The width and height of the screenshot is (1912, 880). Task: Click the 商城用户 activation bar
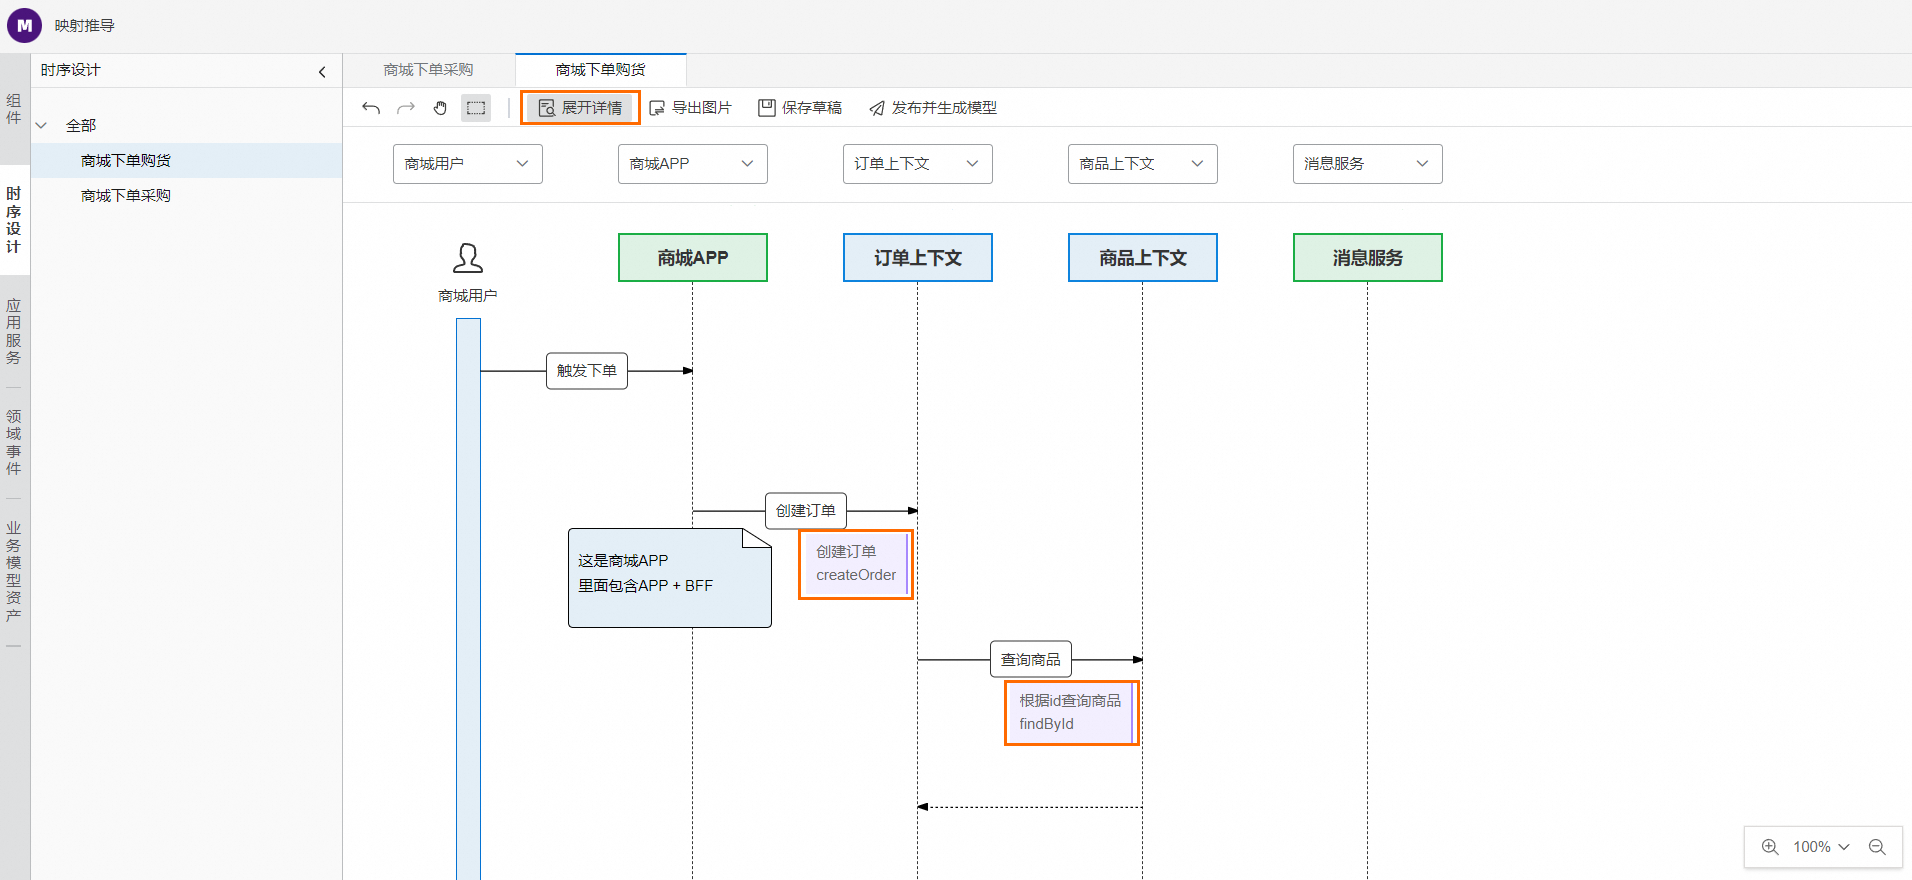(x=468, y=599)
